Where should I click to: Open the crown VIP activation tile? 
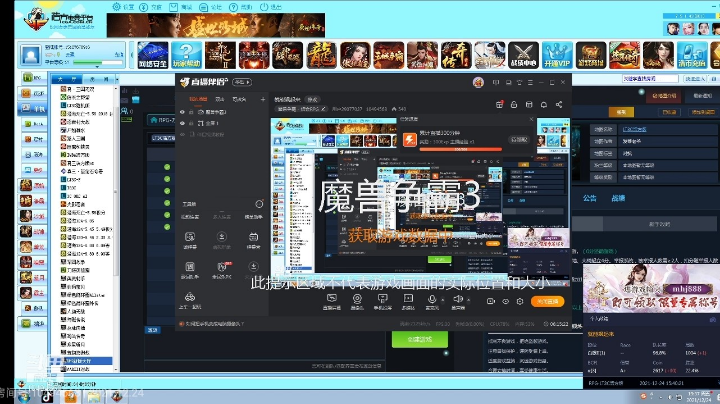pyautogui.click(x=557, y=55)
